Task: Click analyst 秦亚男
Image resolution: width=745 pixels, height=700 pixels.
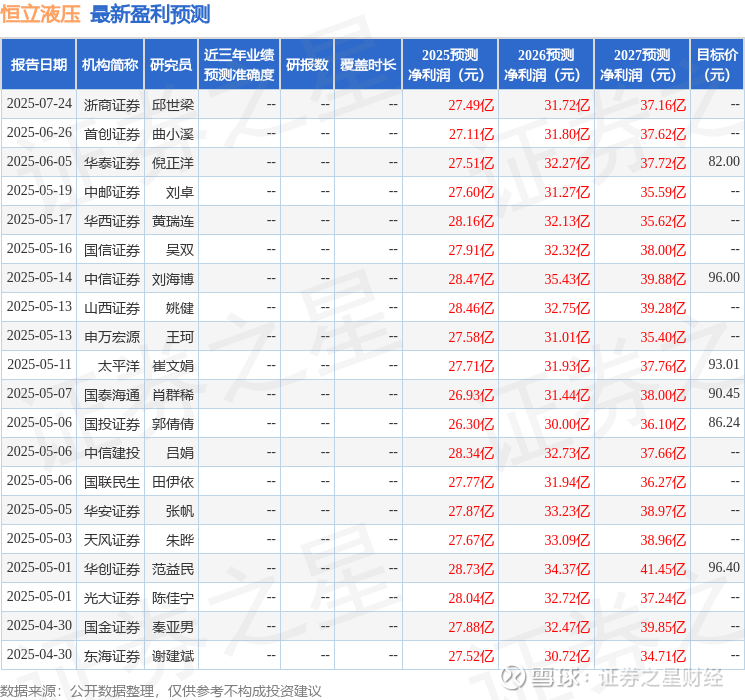Action: click(173, 627)
